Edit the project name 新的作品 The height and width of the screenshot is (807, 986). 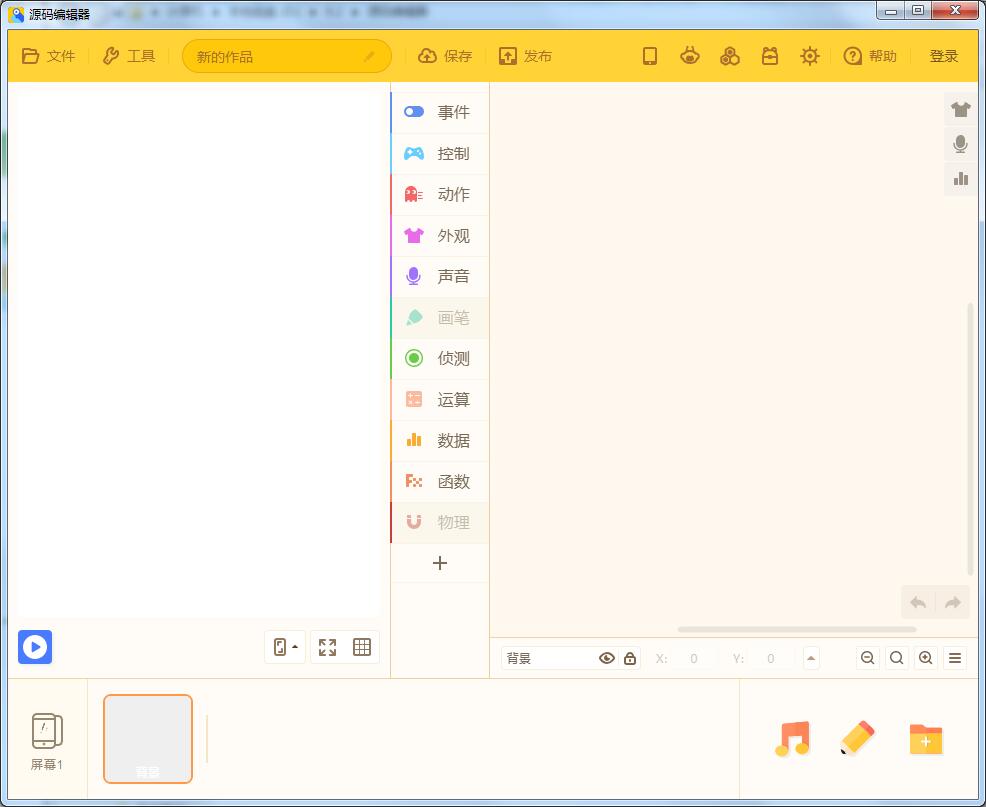point(287,56)
